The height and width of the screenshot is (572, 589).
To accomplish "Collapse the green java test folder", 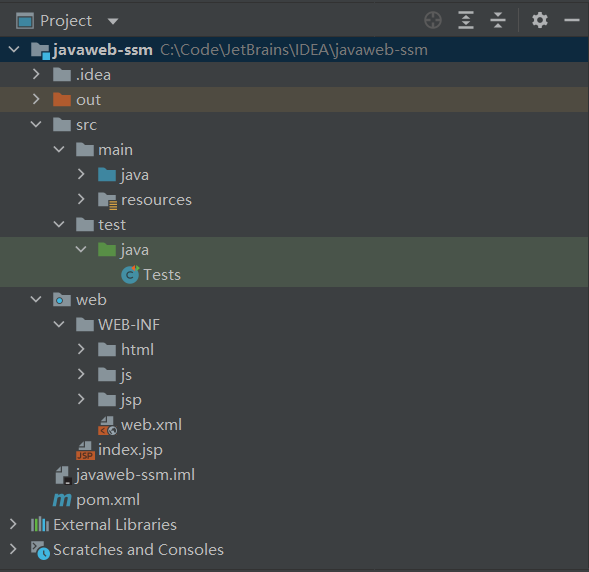I will 81,249.
